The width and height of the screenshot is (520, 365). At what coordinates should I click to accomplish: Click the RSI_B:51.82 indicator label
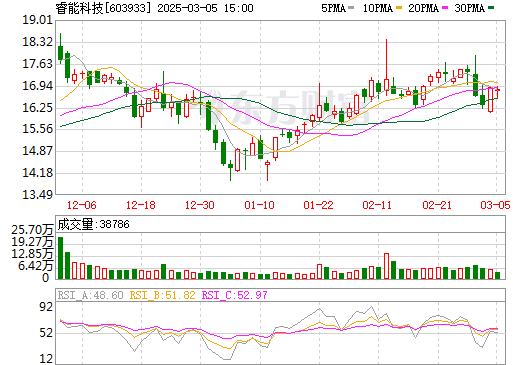pos(162,295)
